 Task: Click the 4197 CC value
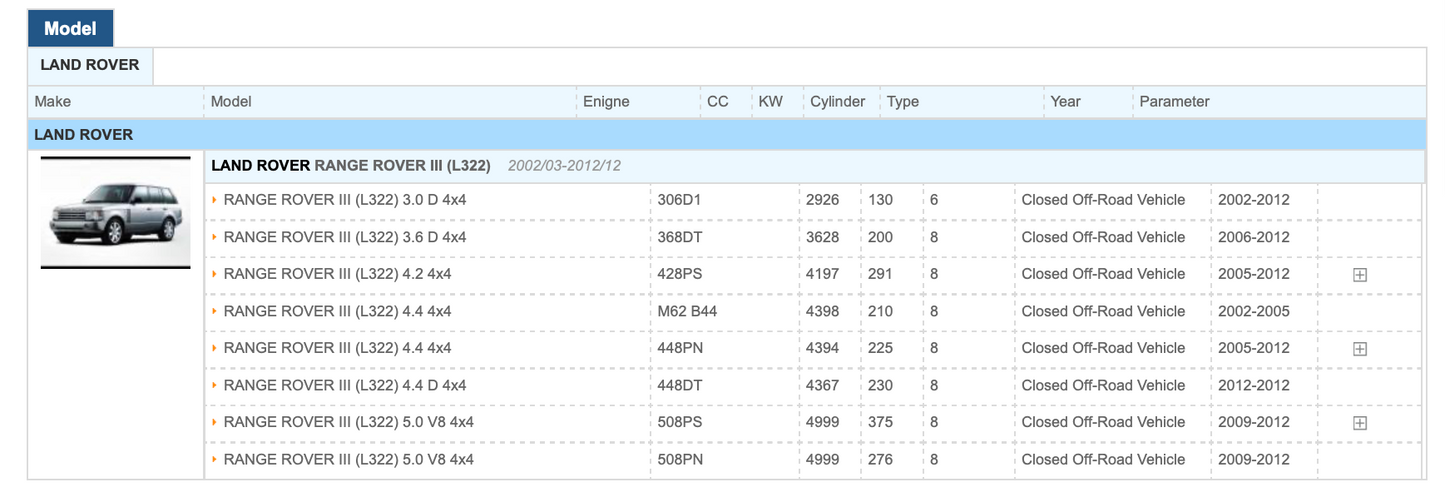(823, 274)
